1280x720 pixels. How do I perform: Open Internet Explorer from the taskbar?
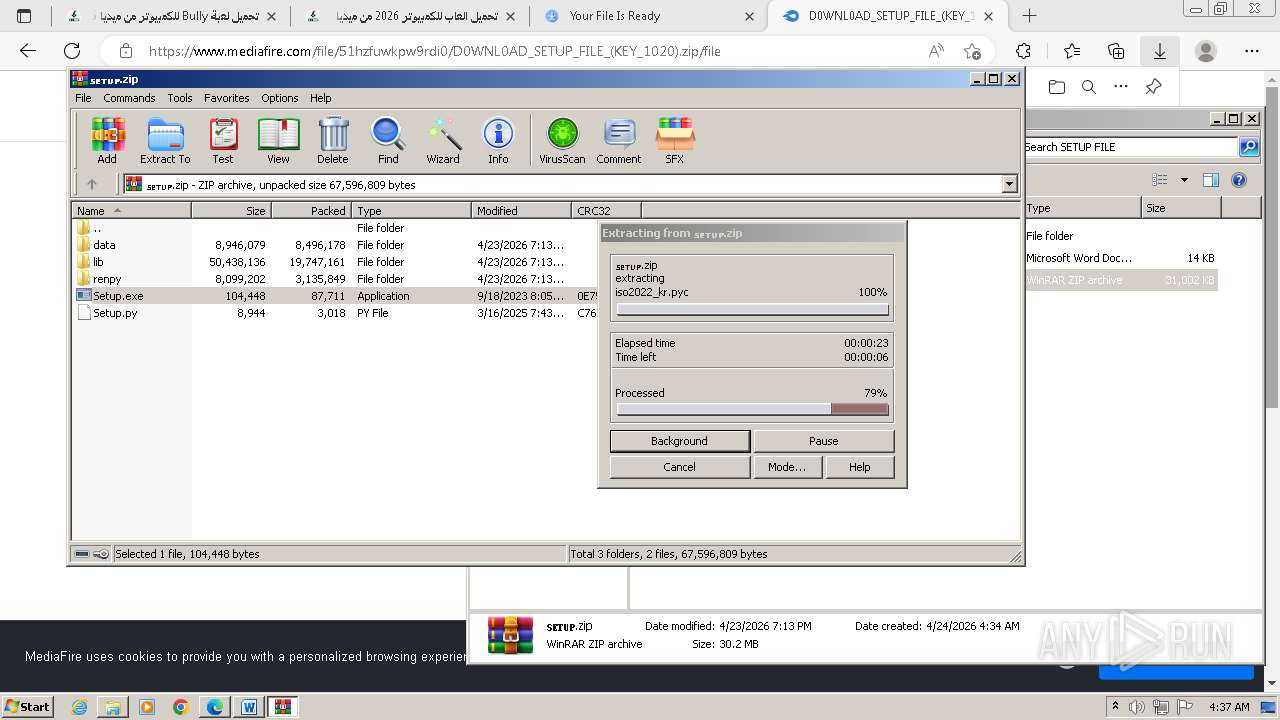point(80,707)
